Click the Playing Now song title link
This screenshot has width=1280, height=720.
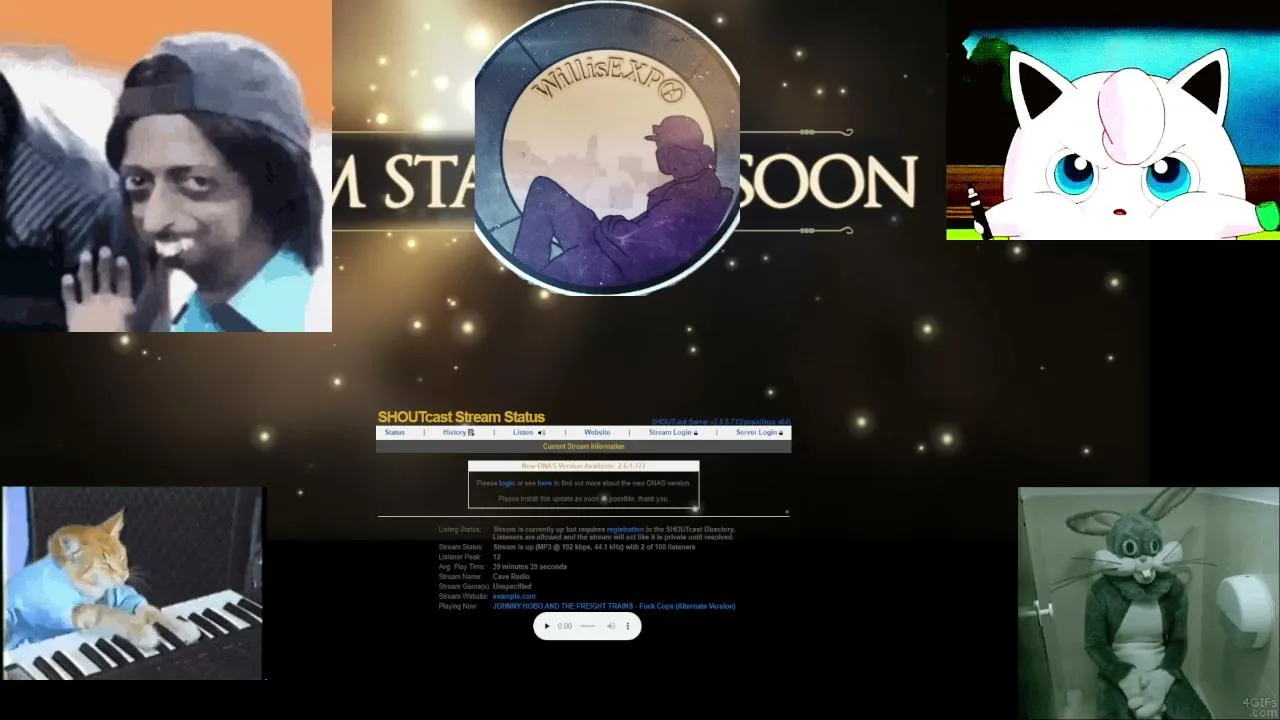point(614,606)
